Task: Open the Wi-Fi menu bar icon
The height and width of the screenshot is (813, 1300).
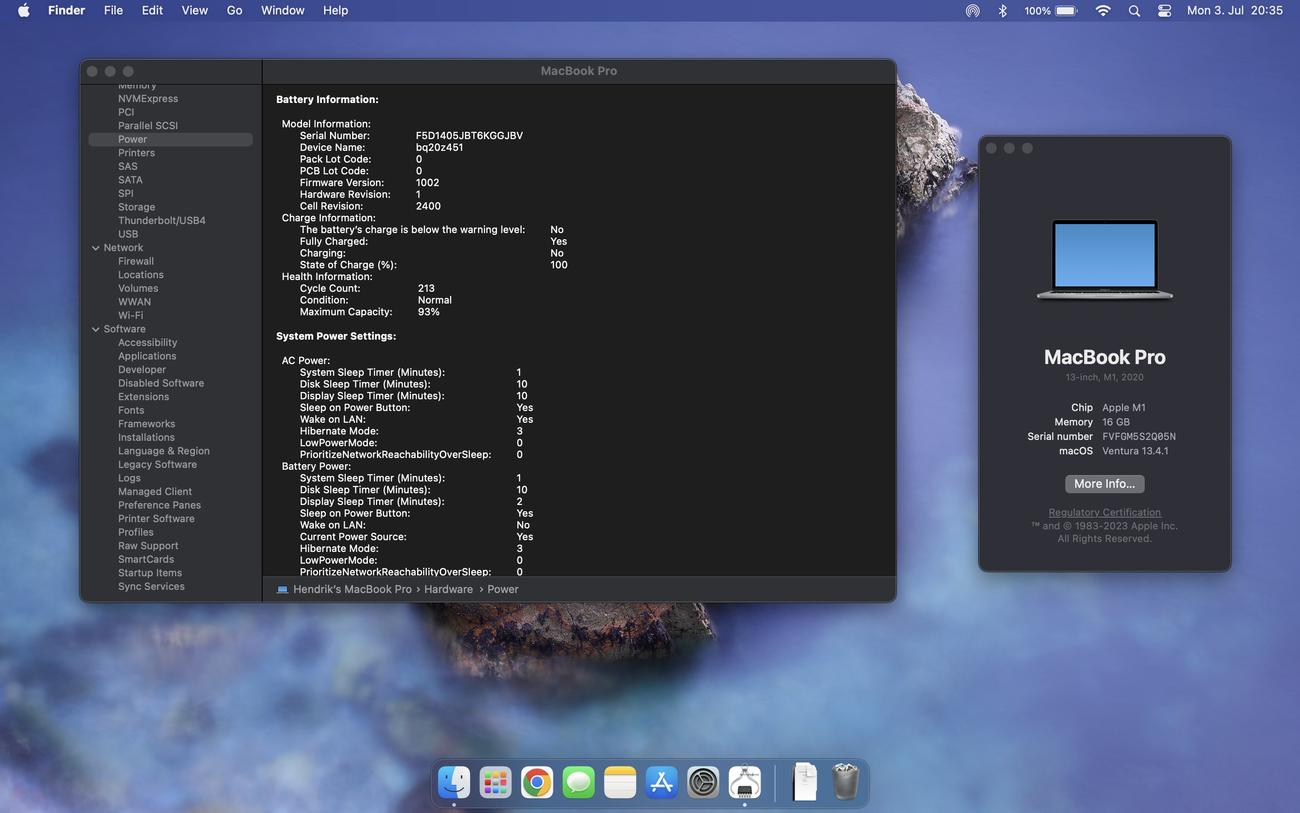Action: pyautogui.click(x=1103, y=10)
